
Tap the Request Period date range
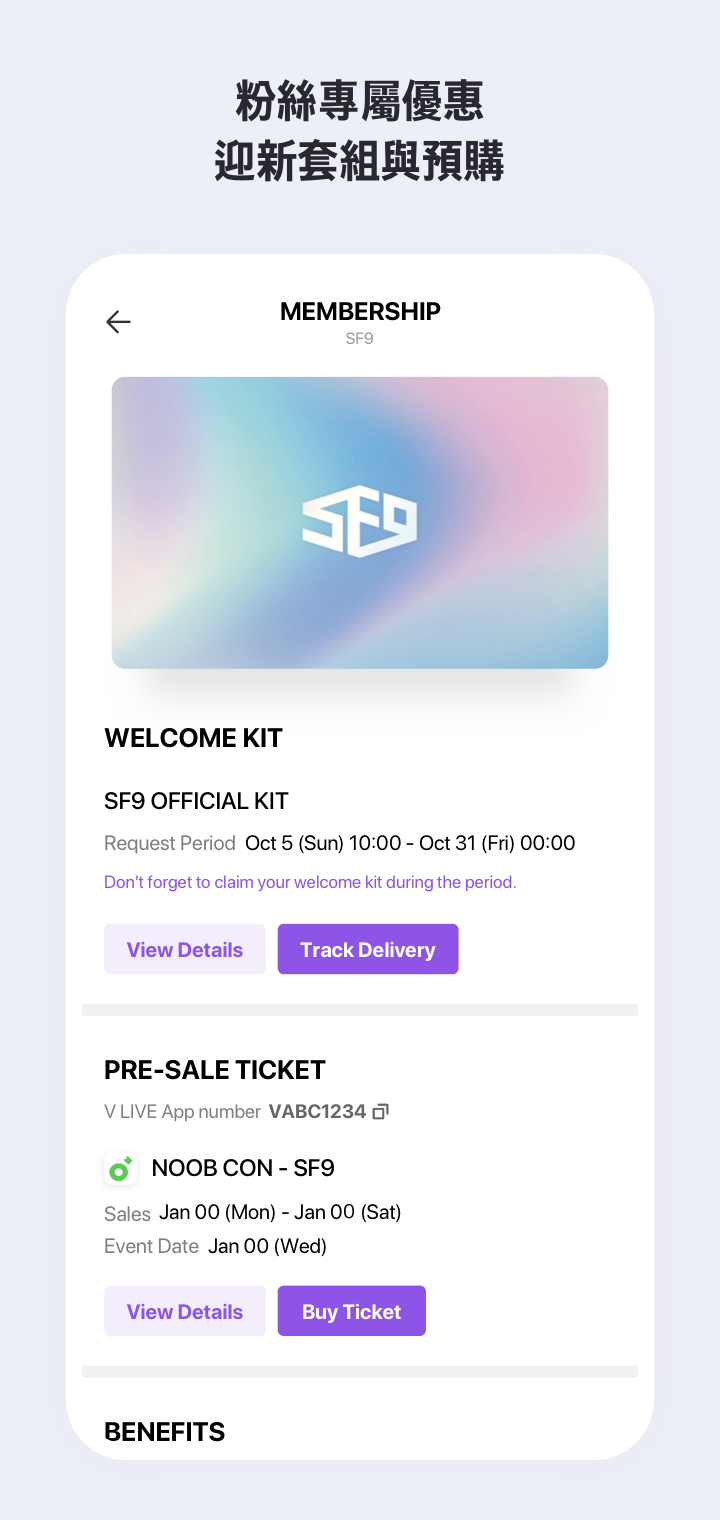[410, 843]
